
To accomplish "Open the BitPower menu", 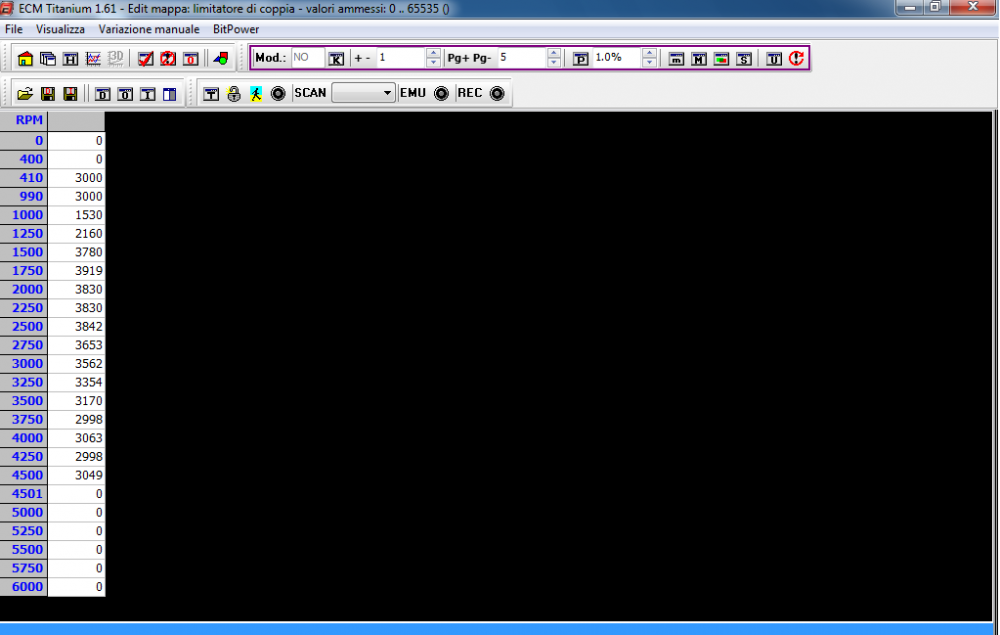I will click(236, 29).
